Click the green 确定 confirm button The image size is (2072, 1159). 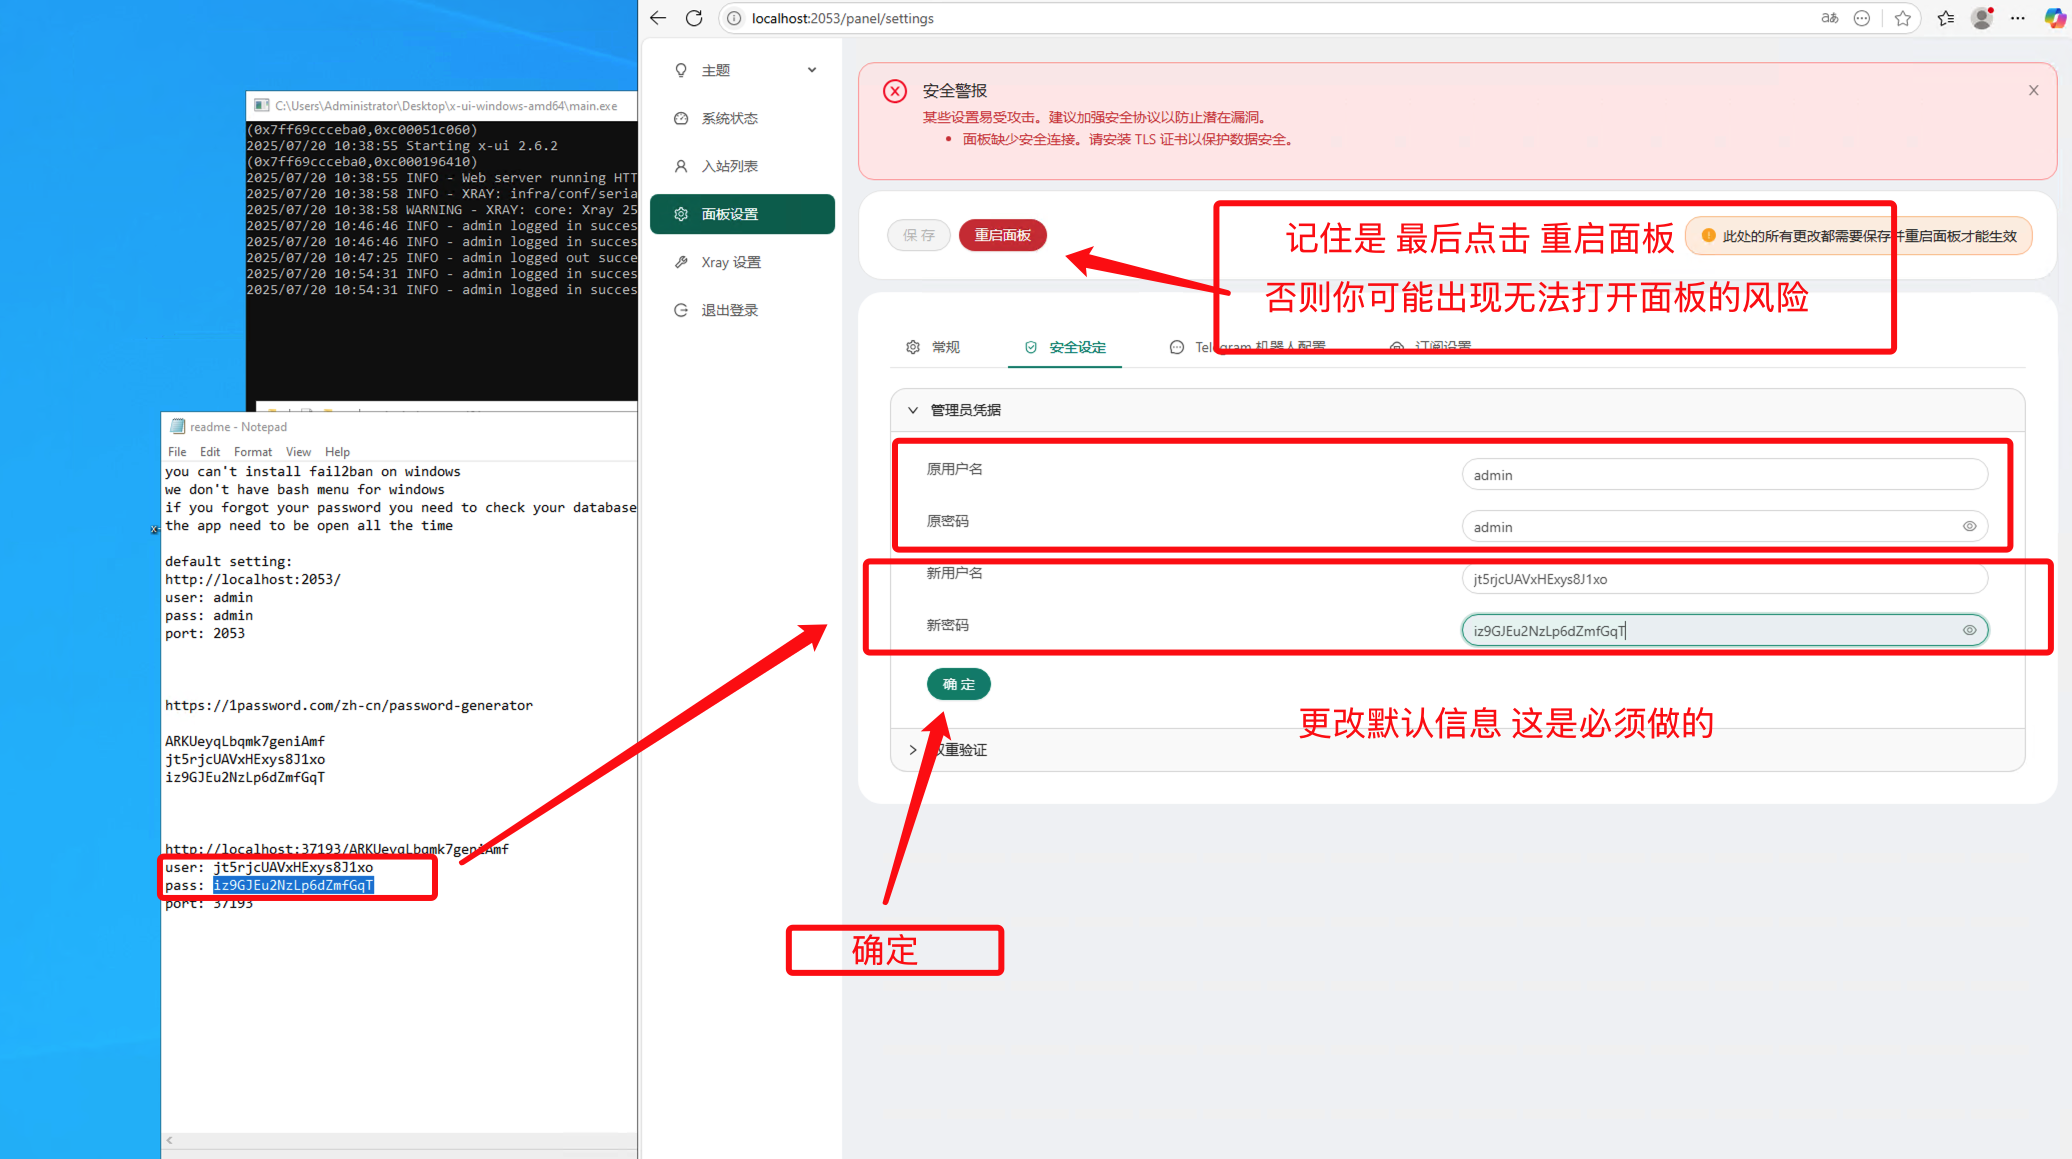pos(958,684)
